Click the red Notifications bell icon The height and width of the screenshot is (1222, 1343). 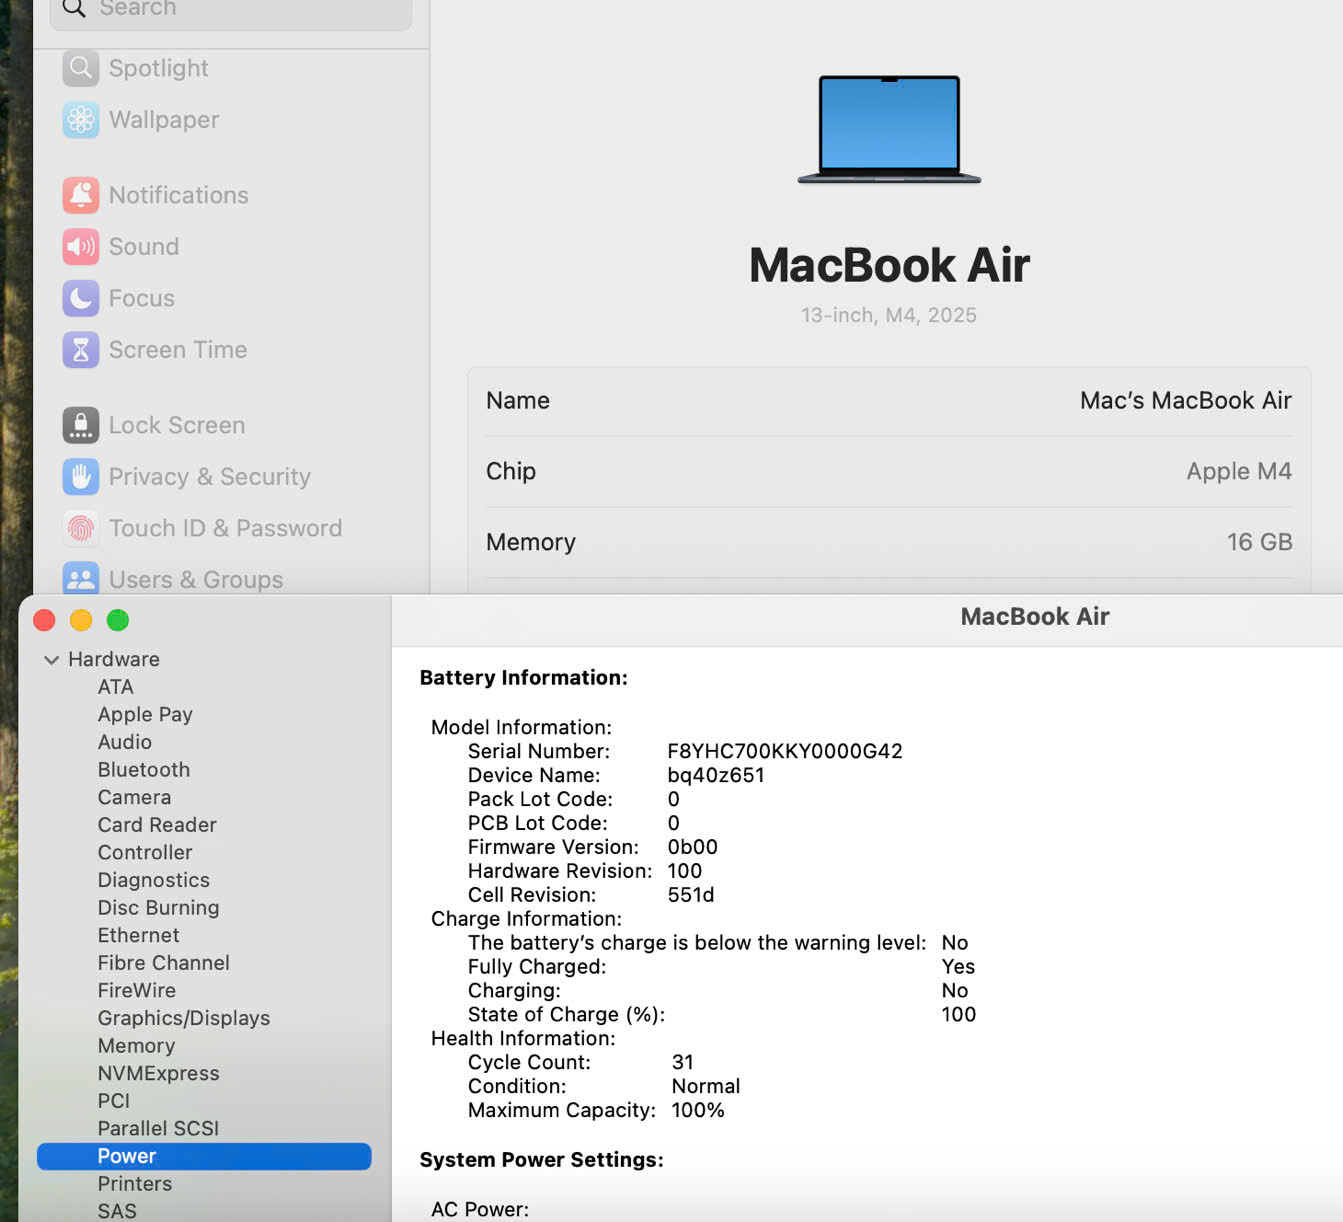pyautogui.click(x=81, y=195)
